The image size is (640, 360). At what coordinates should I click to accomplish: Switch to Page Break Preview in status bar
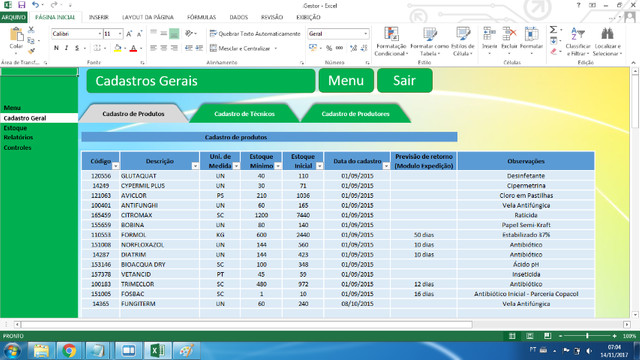coord(547,336)
